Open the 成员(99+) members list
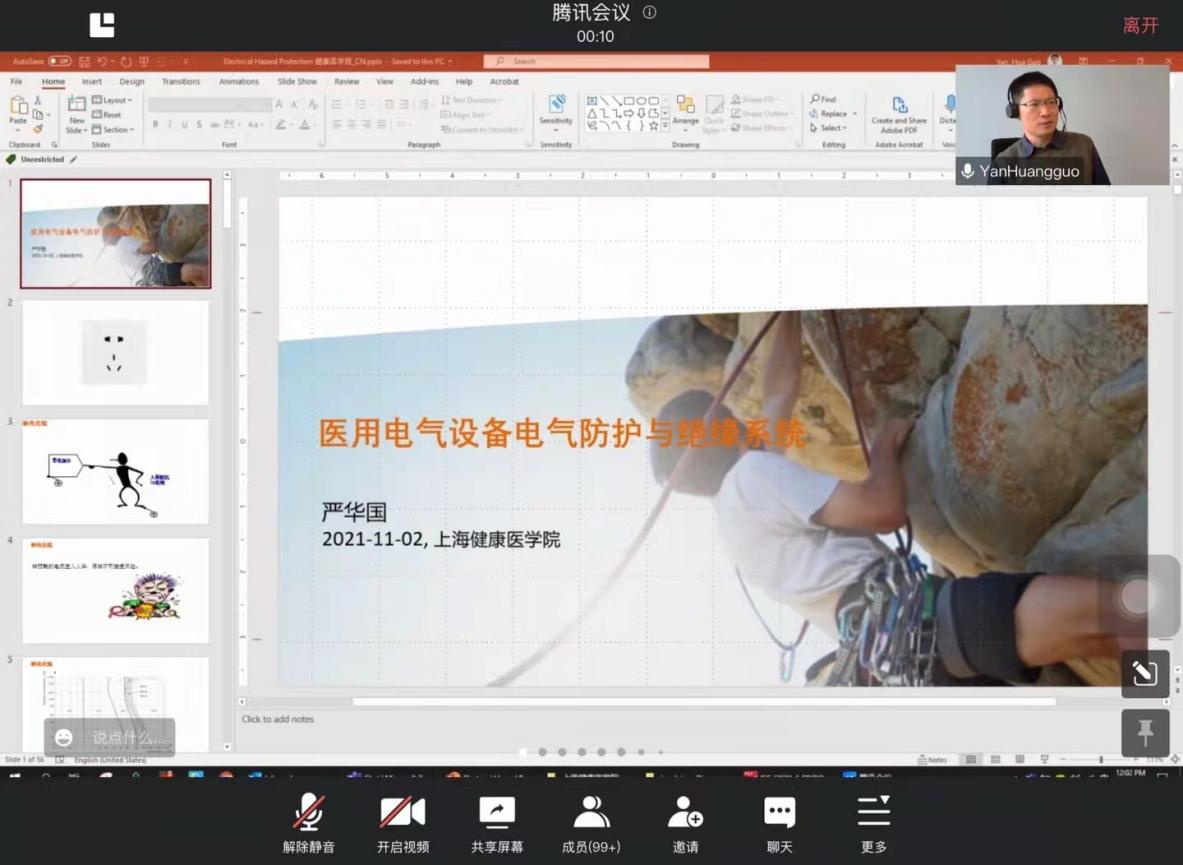Viewport: 1183px width, 865px height. click(x=591, y=823)
